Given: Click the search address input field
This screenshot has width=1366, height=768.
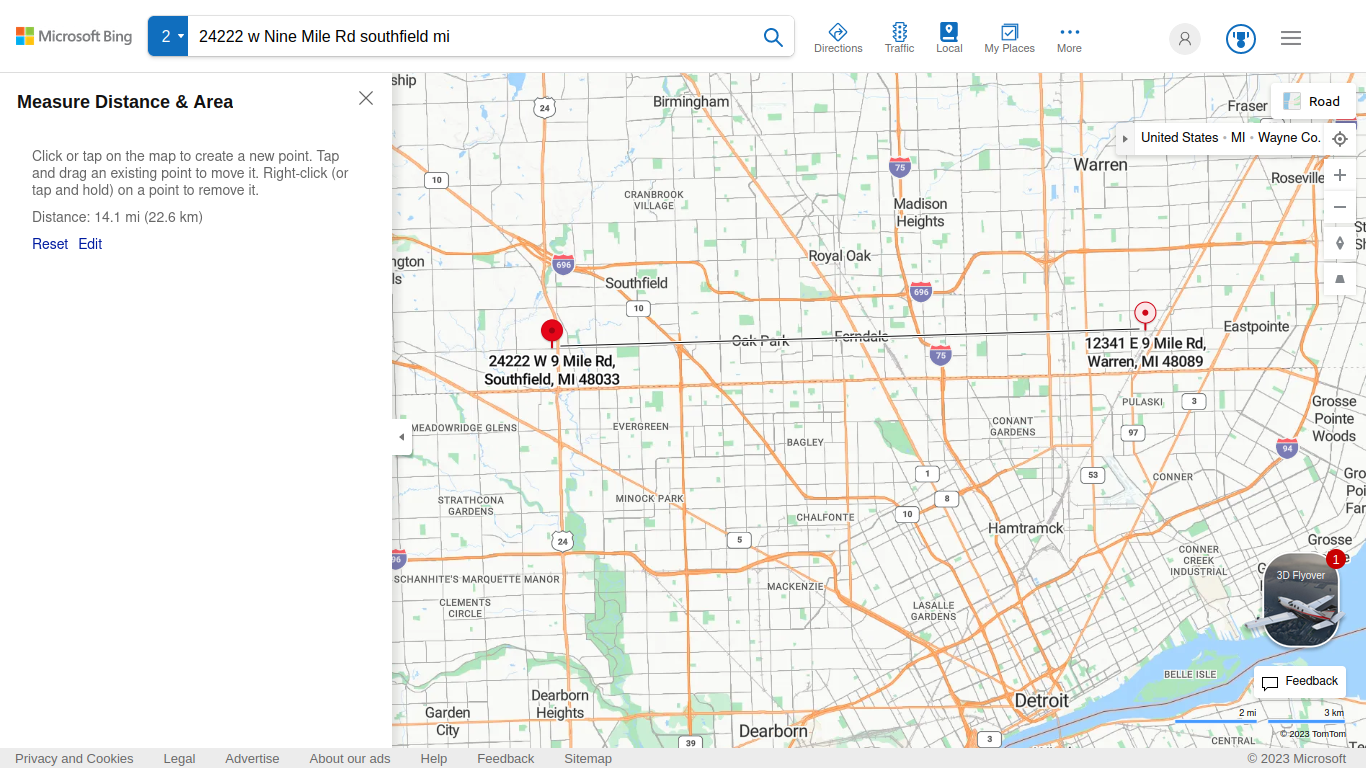Looking at the screenshot, I should click(x=470, y=36).
